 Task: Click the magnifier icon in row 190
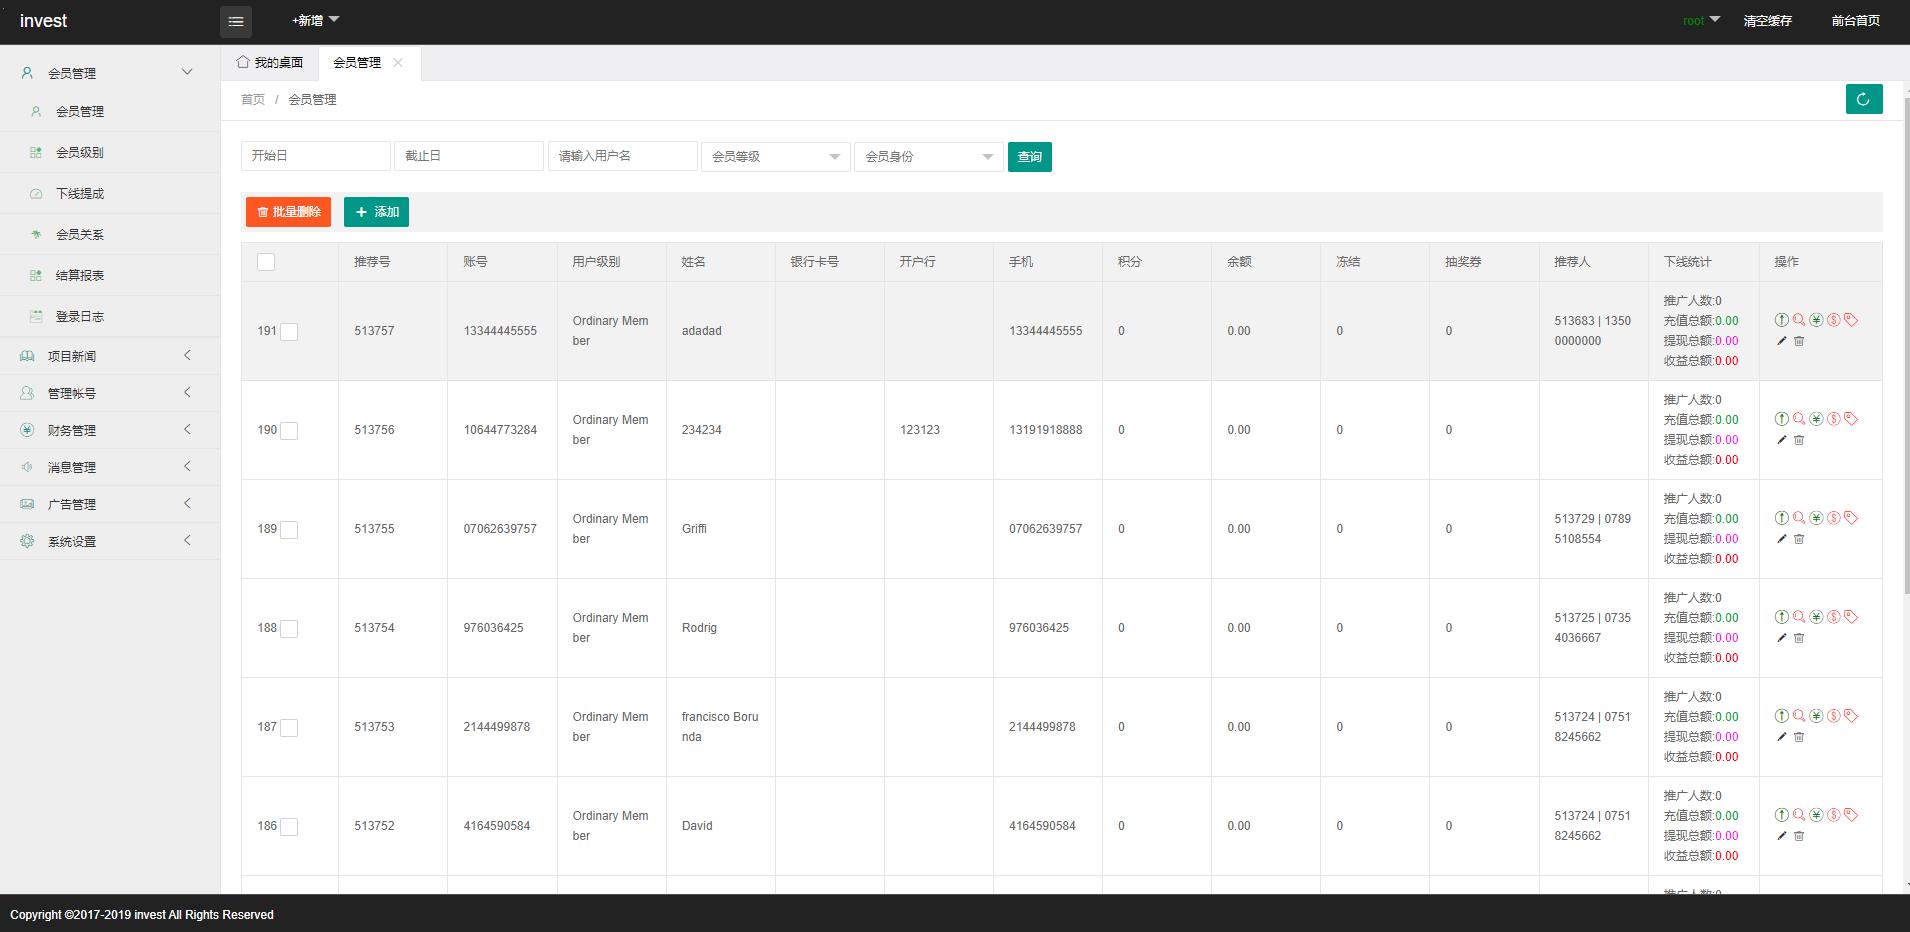point(1798,419)
